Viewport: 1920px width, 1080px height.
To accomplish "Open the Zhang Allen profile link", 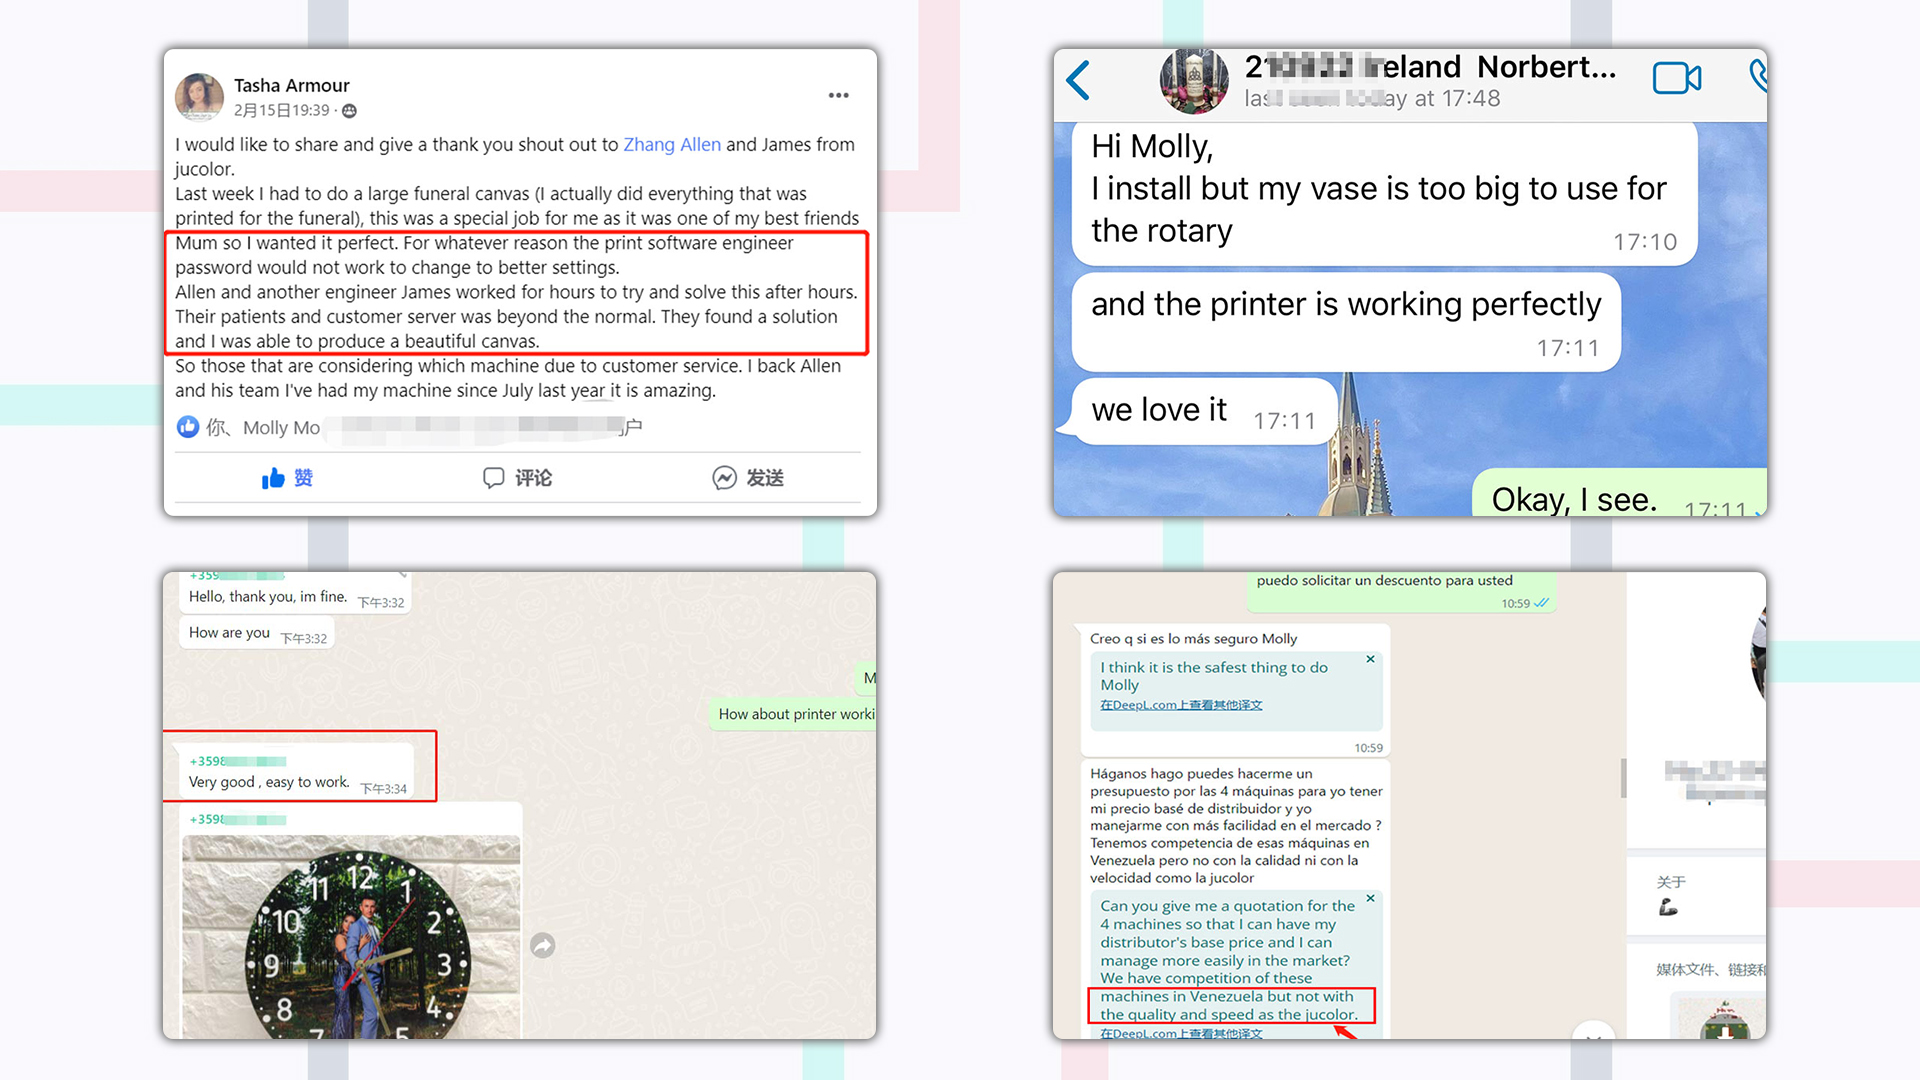I will tap(672, 145).
